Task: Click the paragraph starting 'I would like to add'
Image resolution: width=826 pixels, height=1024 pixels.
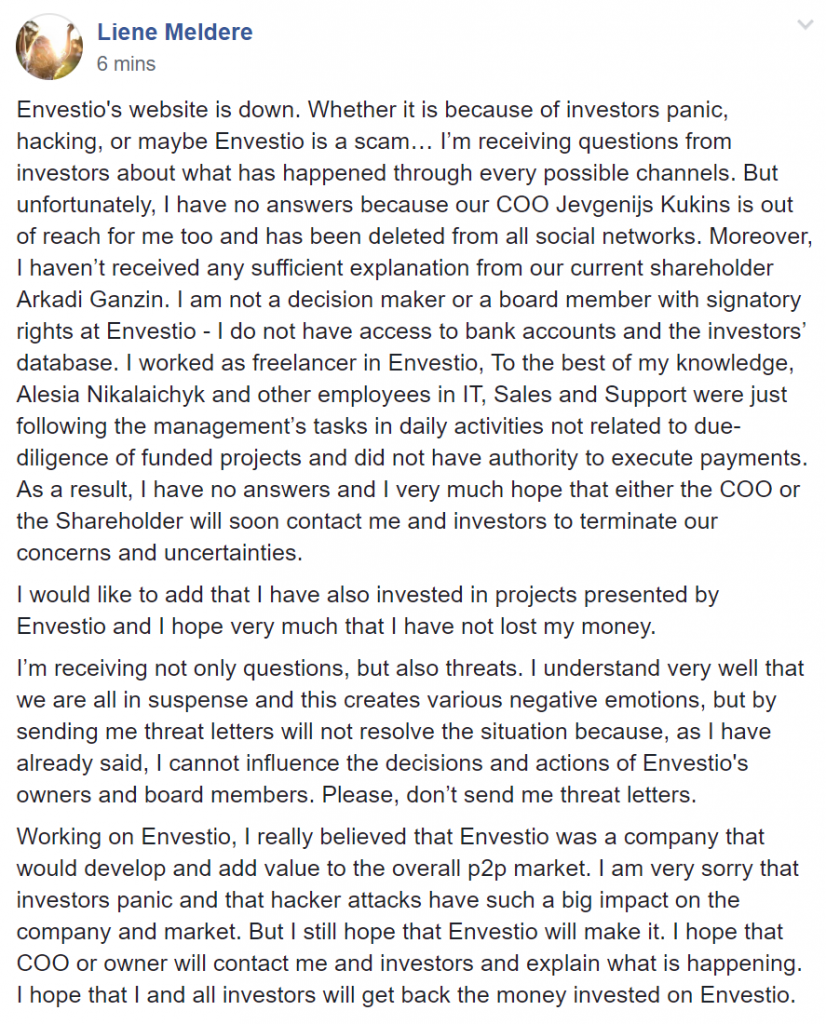Action: click(x=368, y=611)
